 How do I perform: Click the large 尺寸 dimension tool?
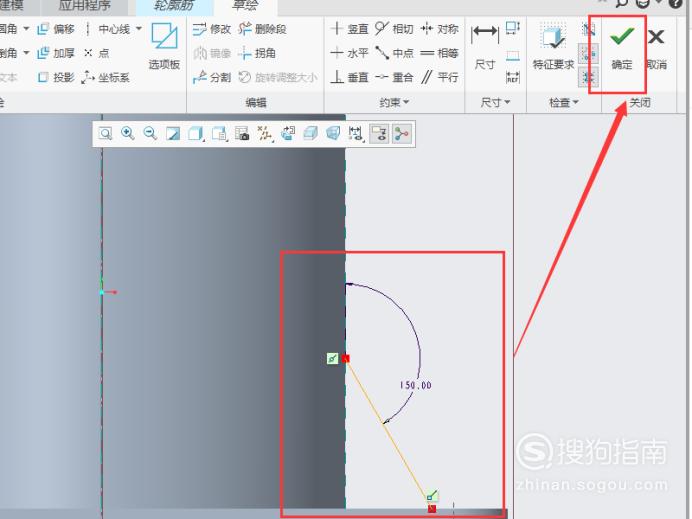[x=485, y=47]
